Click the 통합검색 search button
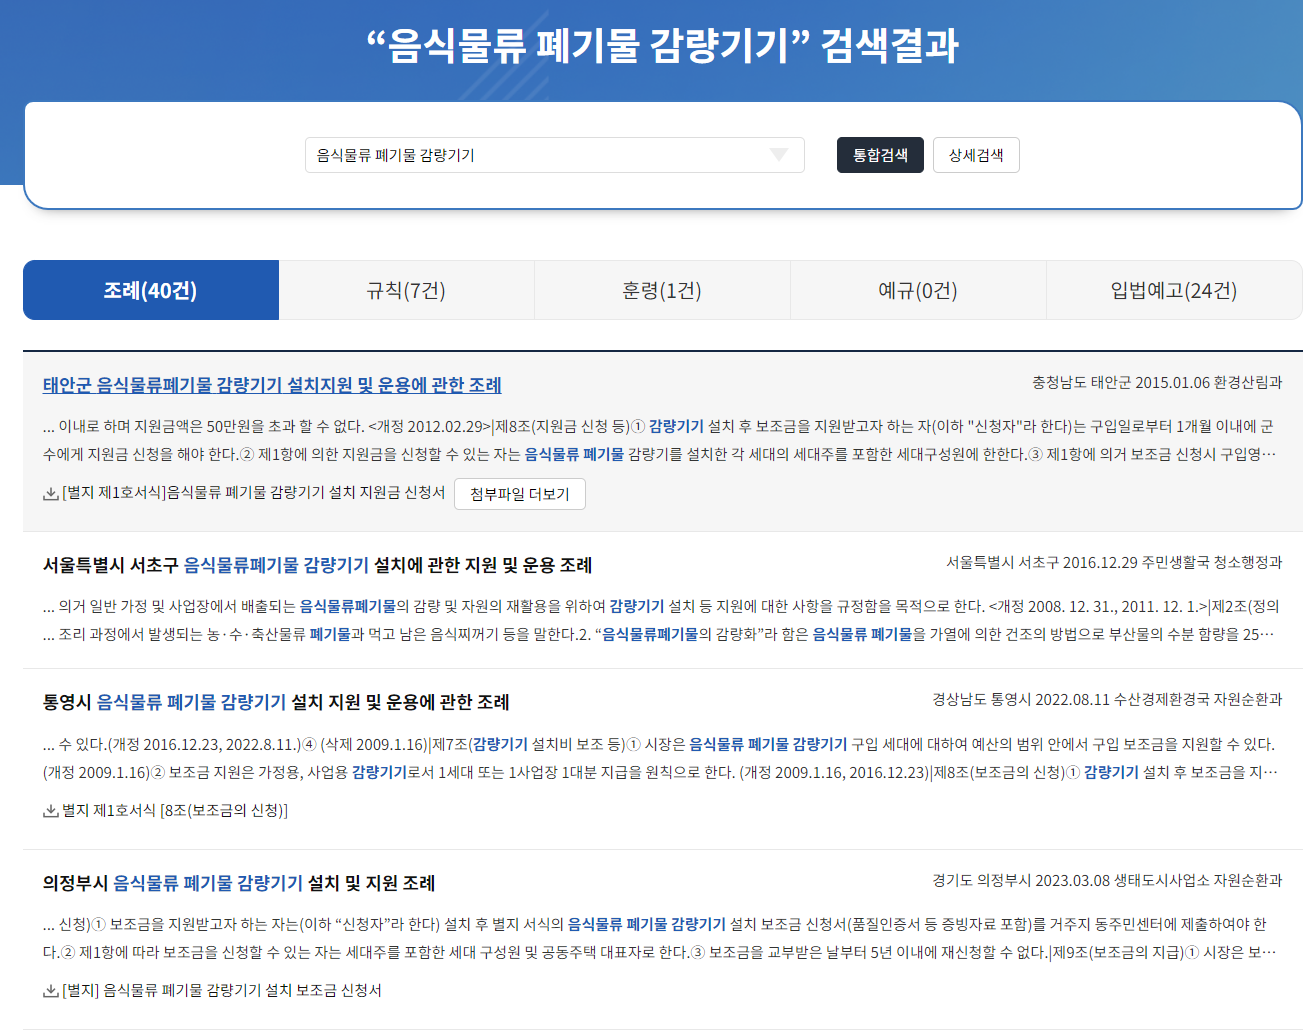 click(879, 155)
